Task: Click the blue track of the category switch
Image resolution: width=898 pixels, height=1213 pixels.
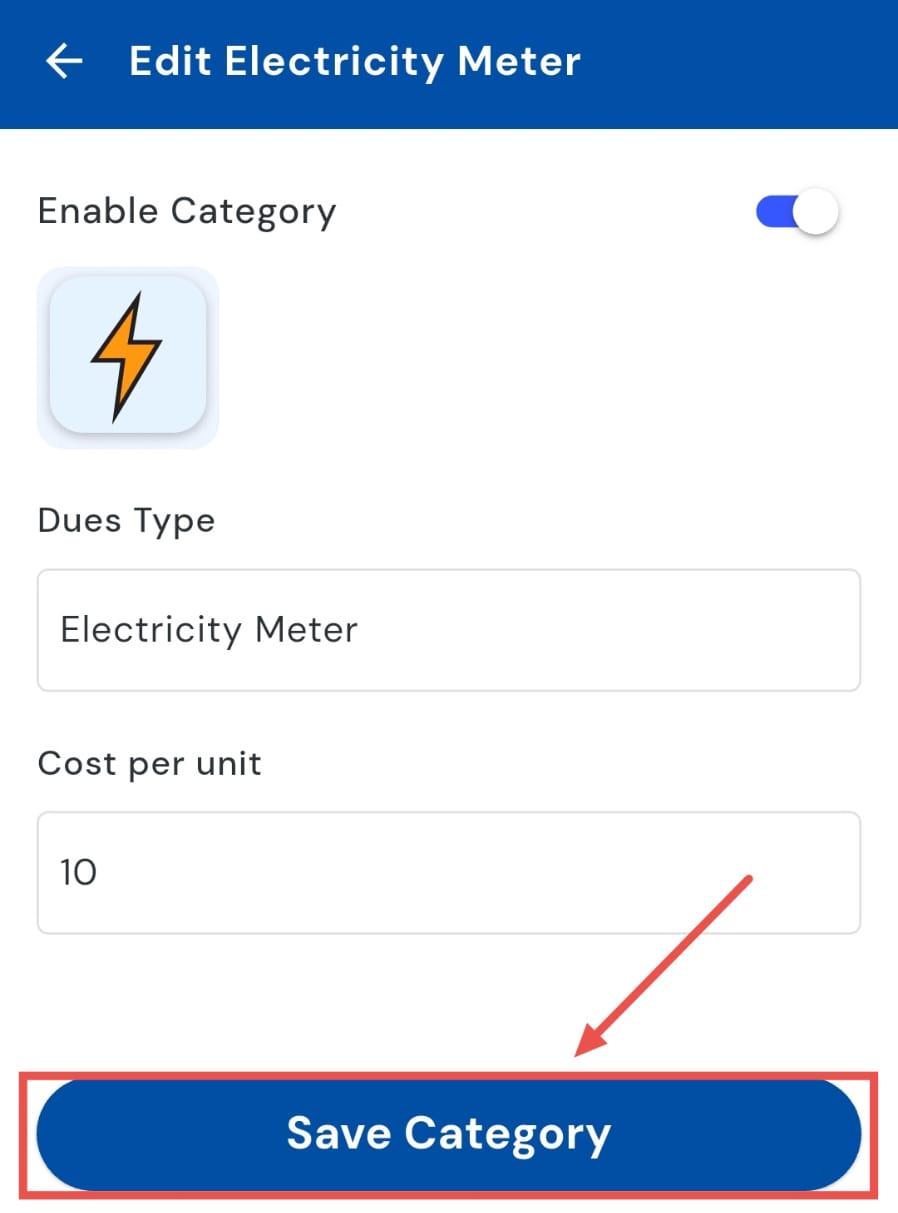Action: 772,212
